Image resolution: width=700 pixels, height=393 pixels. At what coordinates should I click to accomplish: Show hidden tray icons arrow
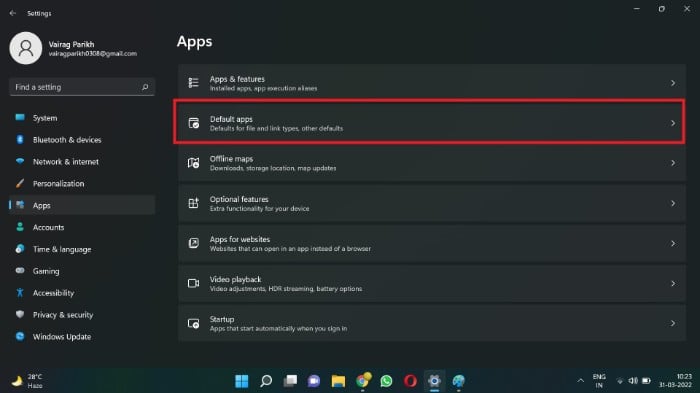pyautogui.click(x=580, y=381)
